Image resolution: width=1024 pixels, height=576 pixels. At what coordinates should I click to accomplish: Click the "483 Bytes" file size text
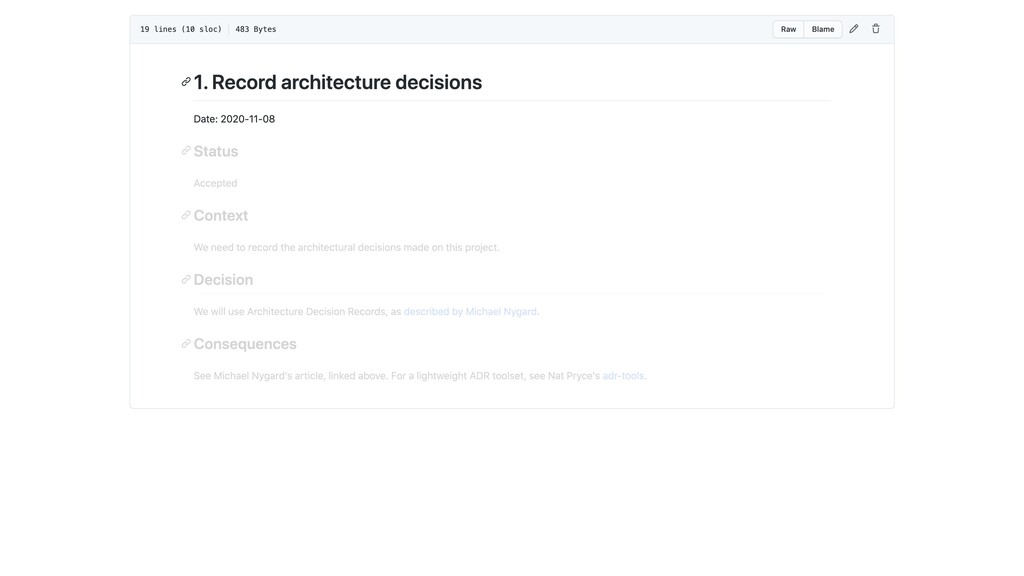pyautogui.click(x=256, y=29)
